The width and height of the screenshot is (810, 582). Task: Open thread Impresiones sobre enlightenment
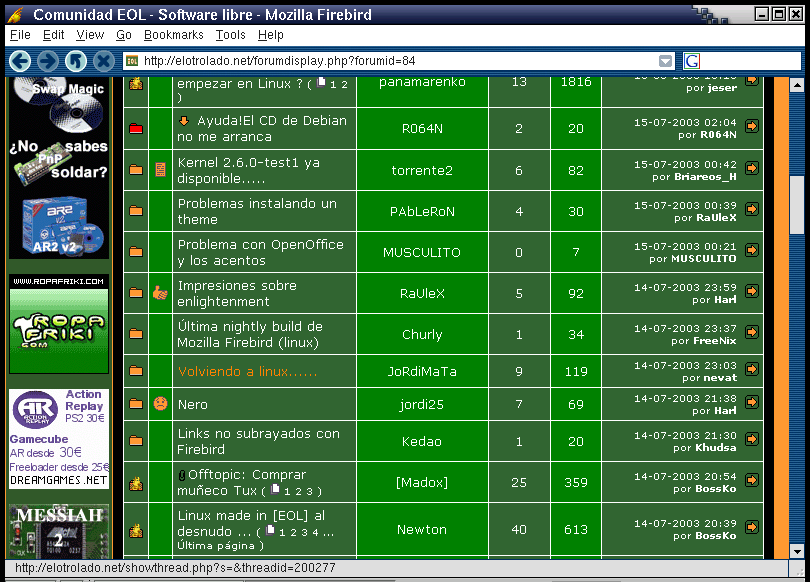point(237,293)
